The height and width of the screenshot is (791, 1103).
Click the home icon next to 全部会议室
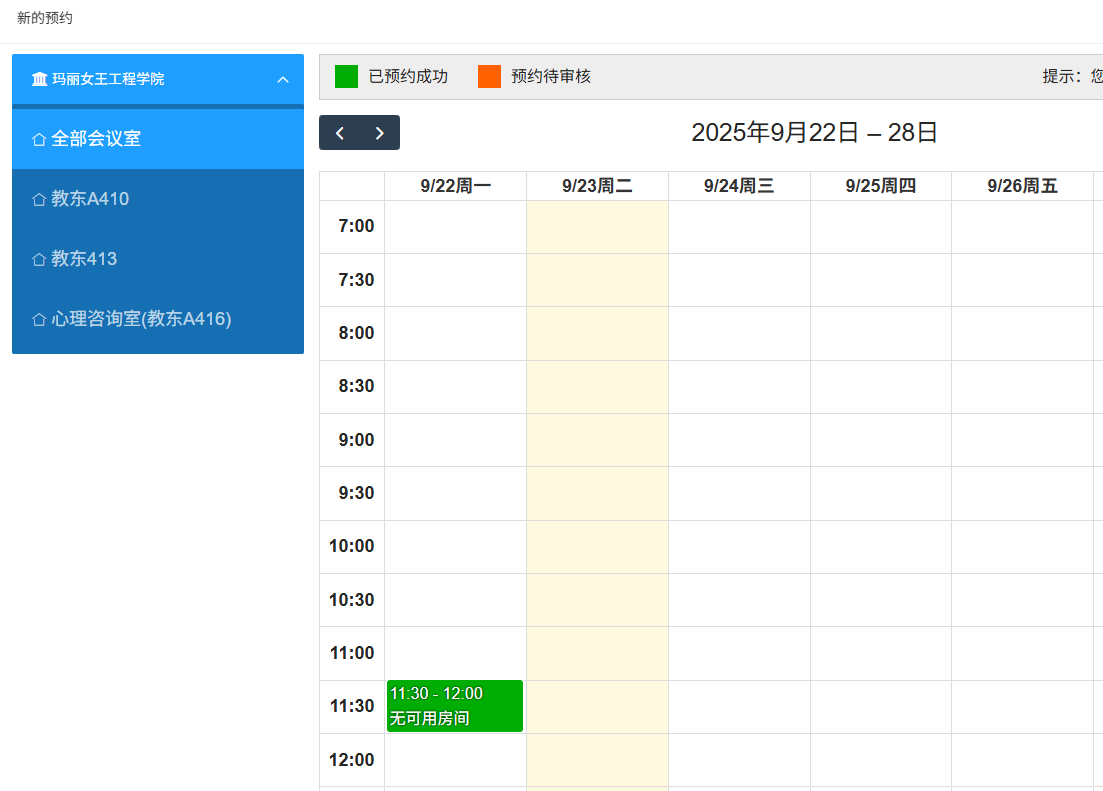pyautogui.click(x=39, y=139)
